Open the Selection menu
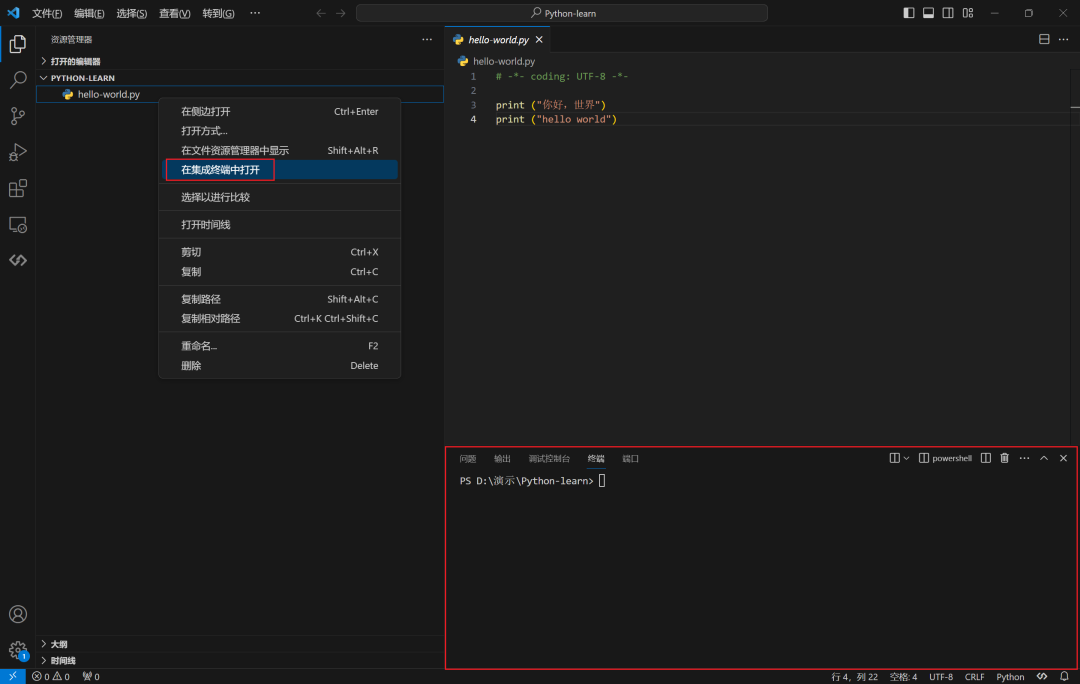Image resolution: width=1080 pixels, height=684 pixels. 132,13
